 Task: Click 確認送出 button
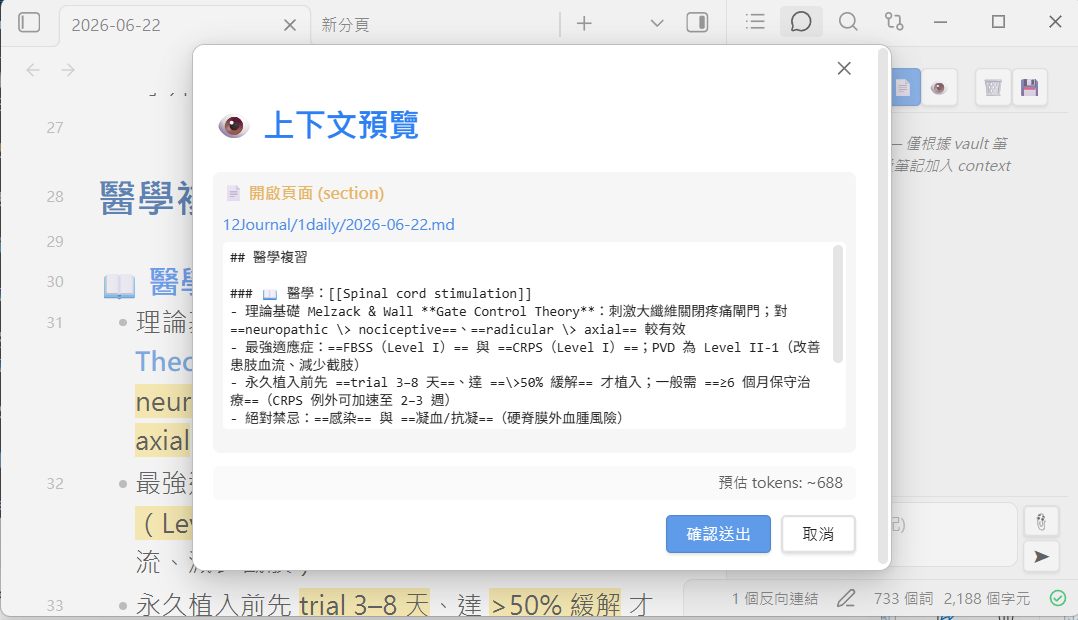pos(718,534)
